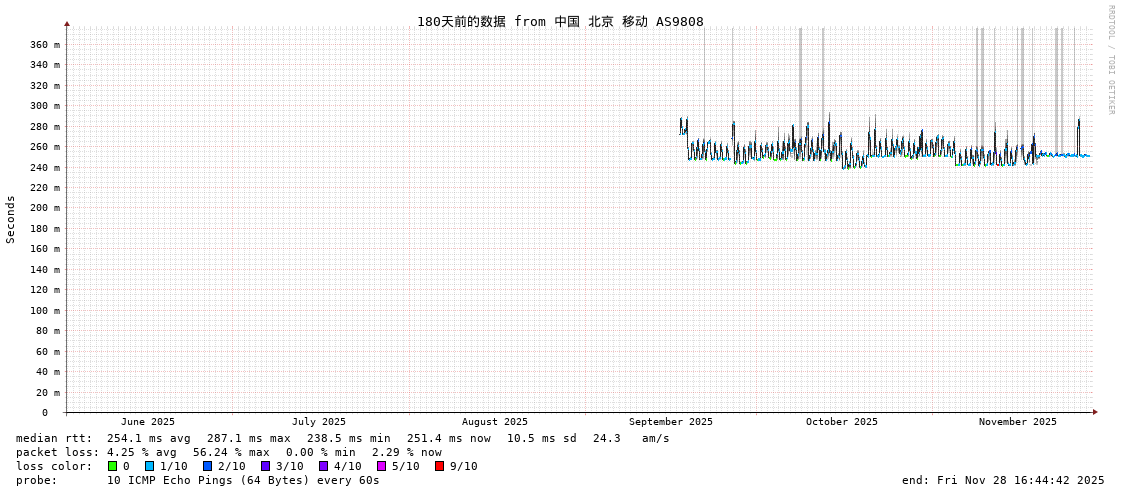Click the October 2025 x-axis label

[842, 422]
